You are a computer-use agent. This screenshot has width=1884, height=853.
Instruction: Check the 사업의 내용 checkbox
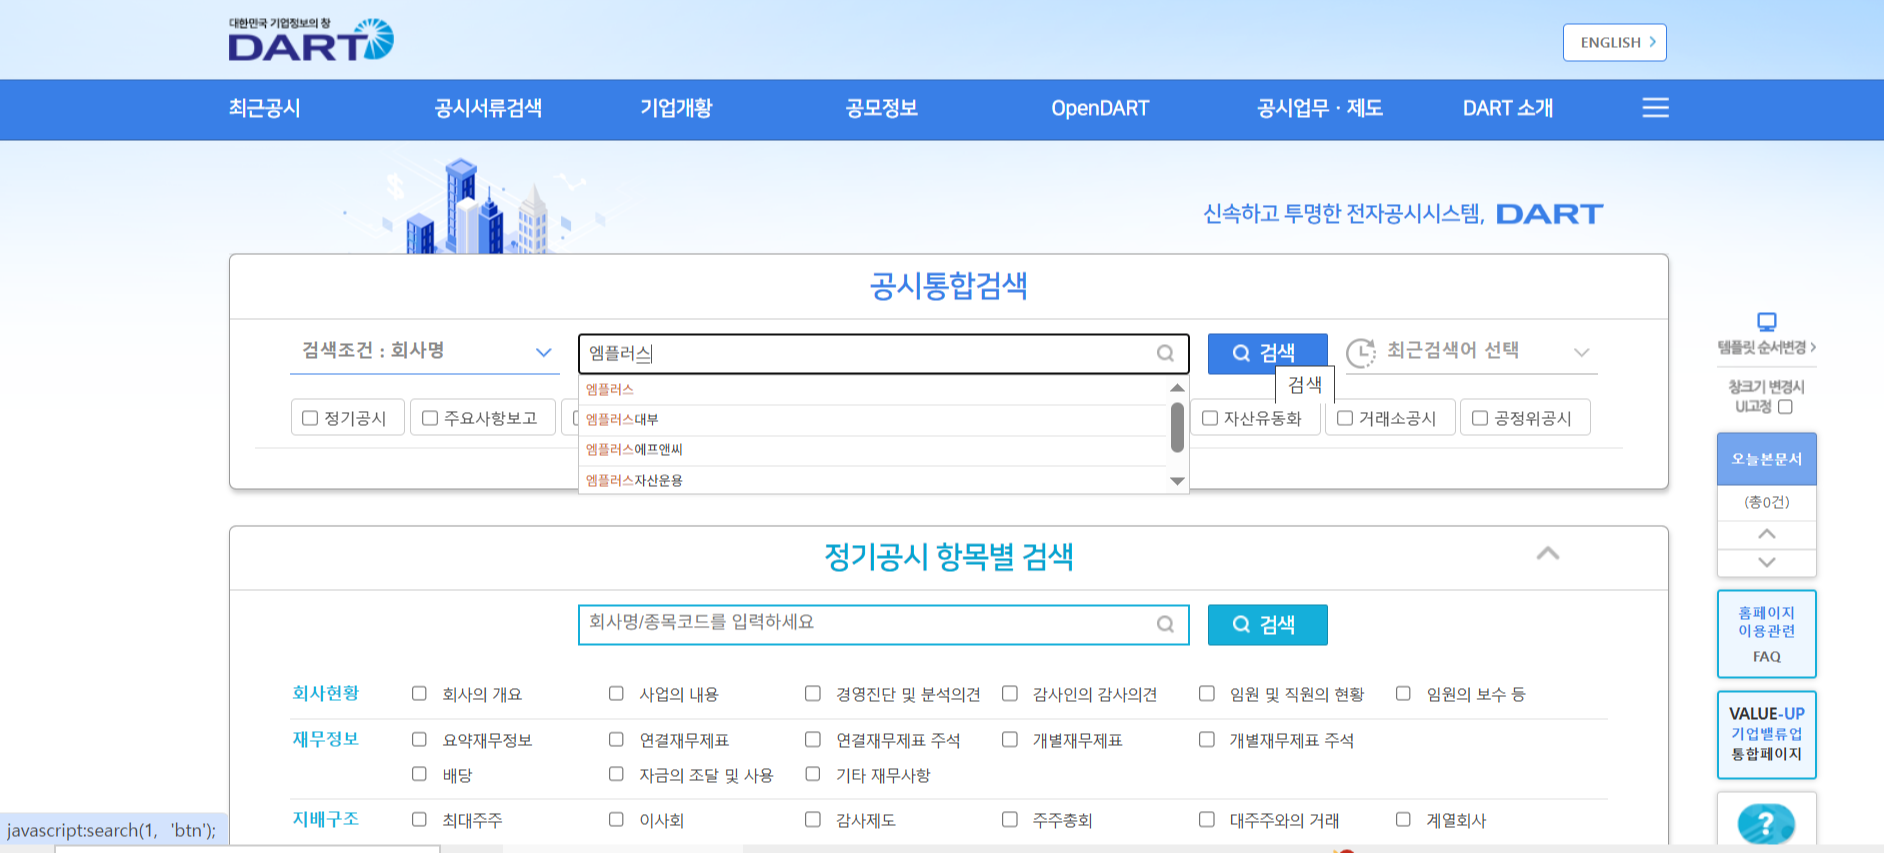616,693
